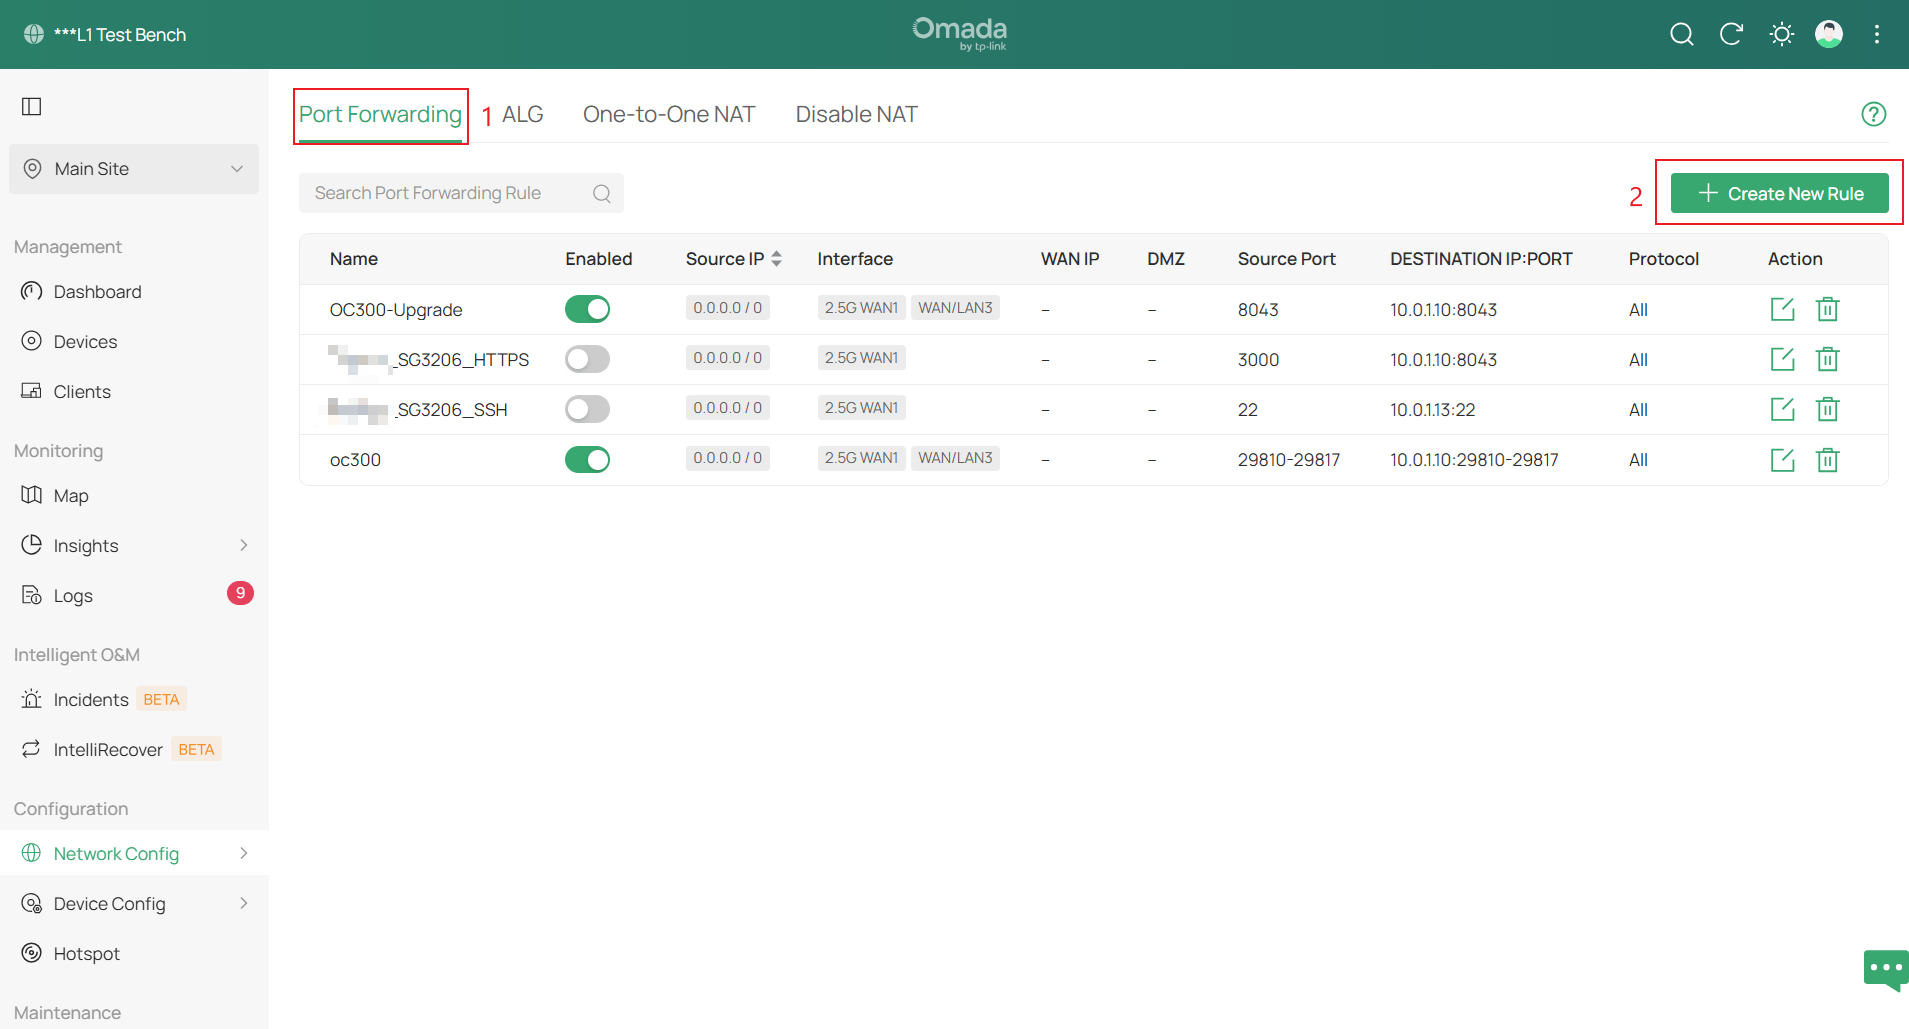Screen dimensions: 1909x1029
Task: Open the Main Site dropdown
Action: 134,169
